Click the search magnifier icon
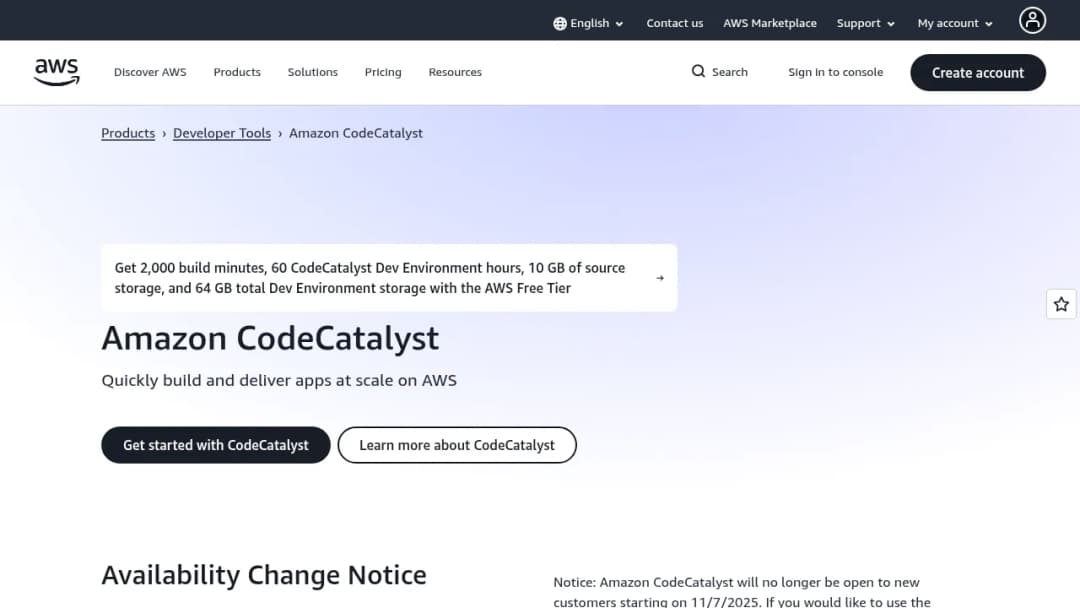The height and width of the screenshot is (608, 1080). tap(698, 72)
